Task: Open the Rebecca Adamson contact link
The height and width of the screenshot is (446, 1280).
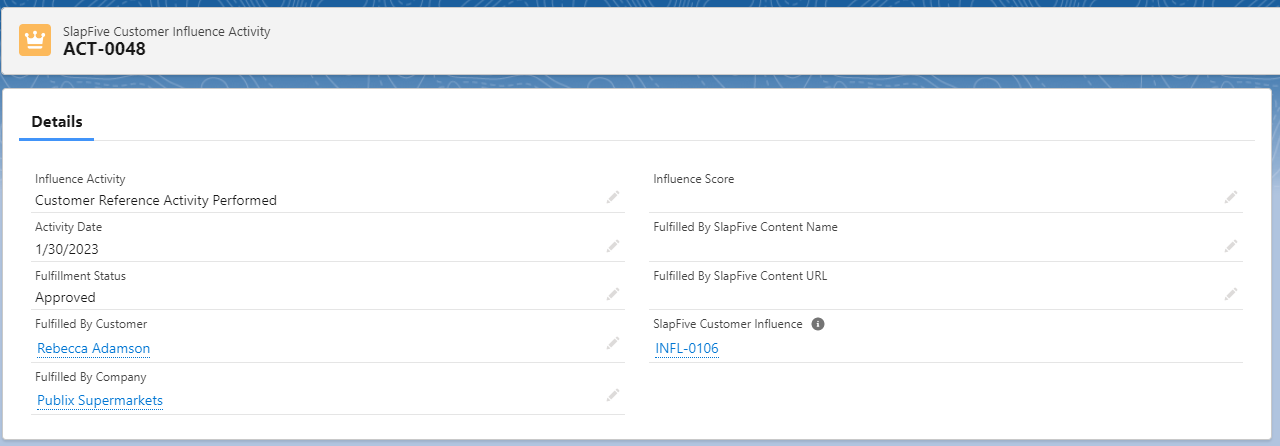Action: click(x=93, y=348)
